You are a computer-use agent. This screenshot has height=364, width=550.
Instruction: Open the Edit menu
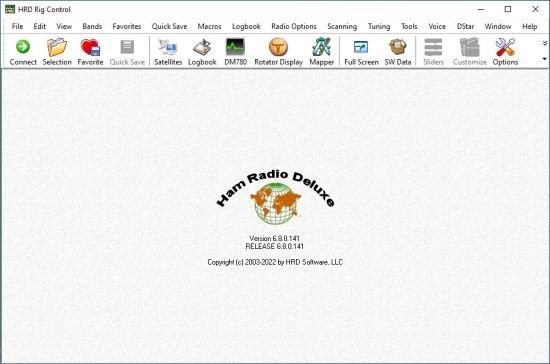tap(40, 26)
